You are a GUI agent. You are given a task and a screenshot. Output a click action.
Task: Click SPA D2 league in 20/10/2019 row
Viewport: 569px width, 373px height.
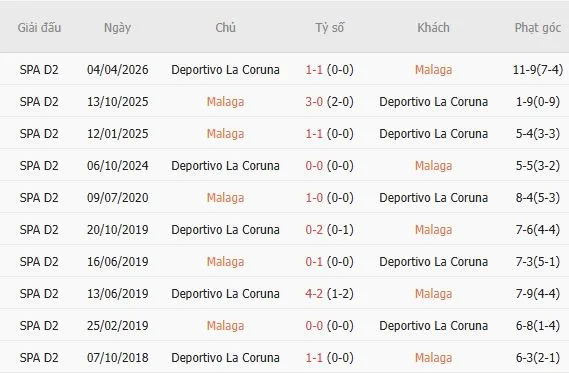pos(39,230)
